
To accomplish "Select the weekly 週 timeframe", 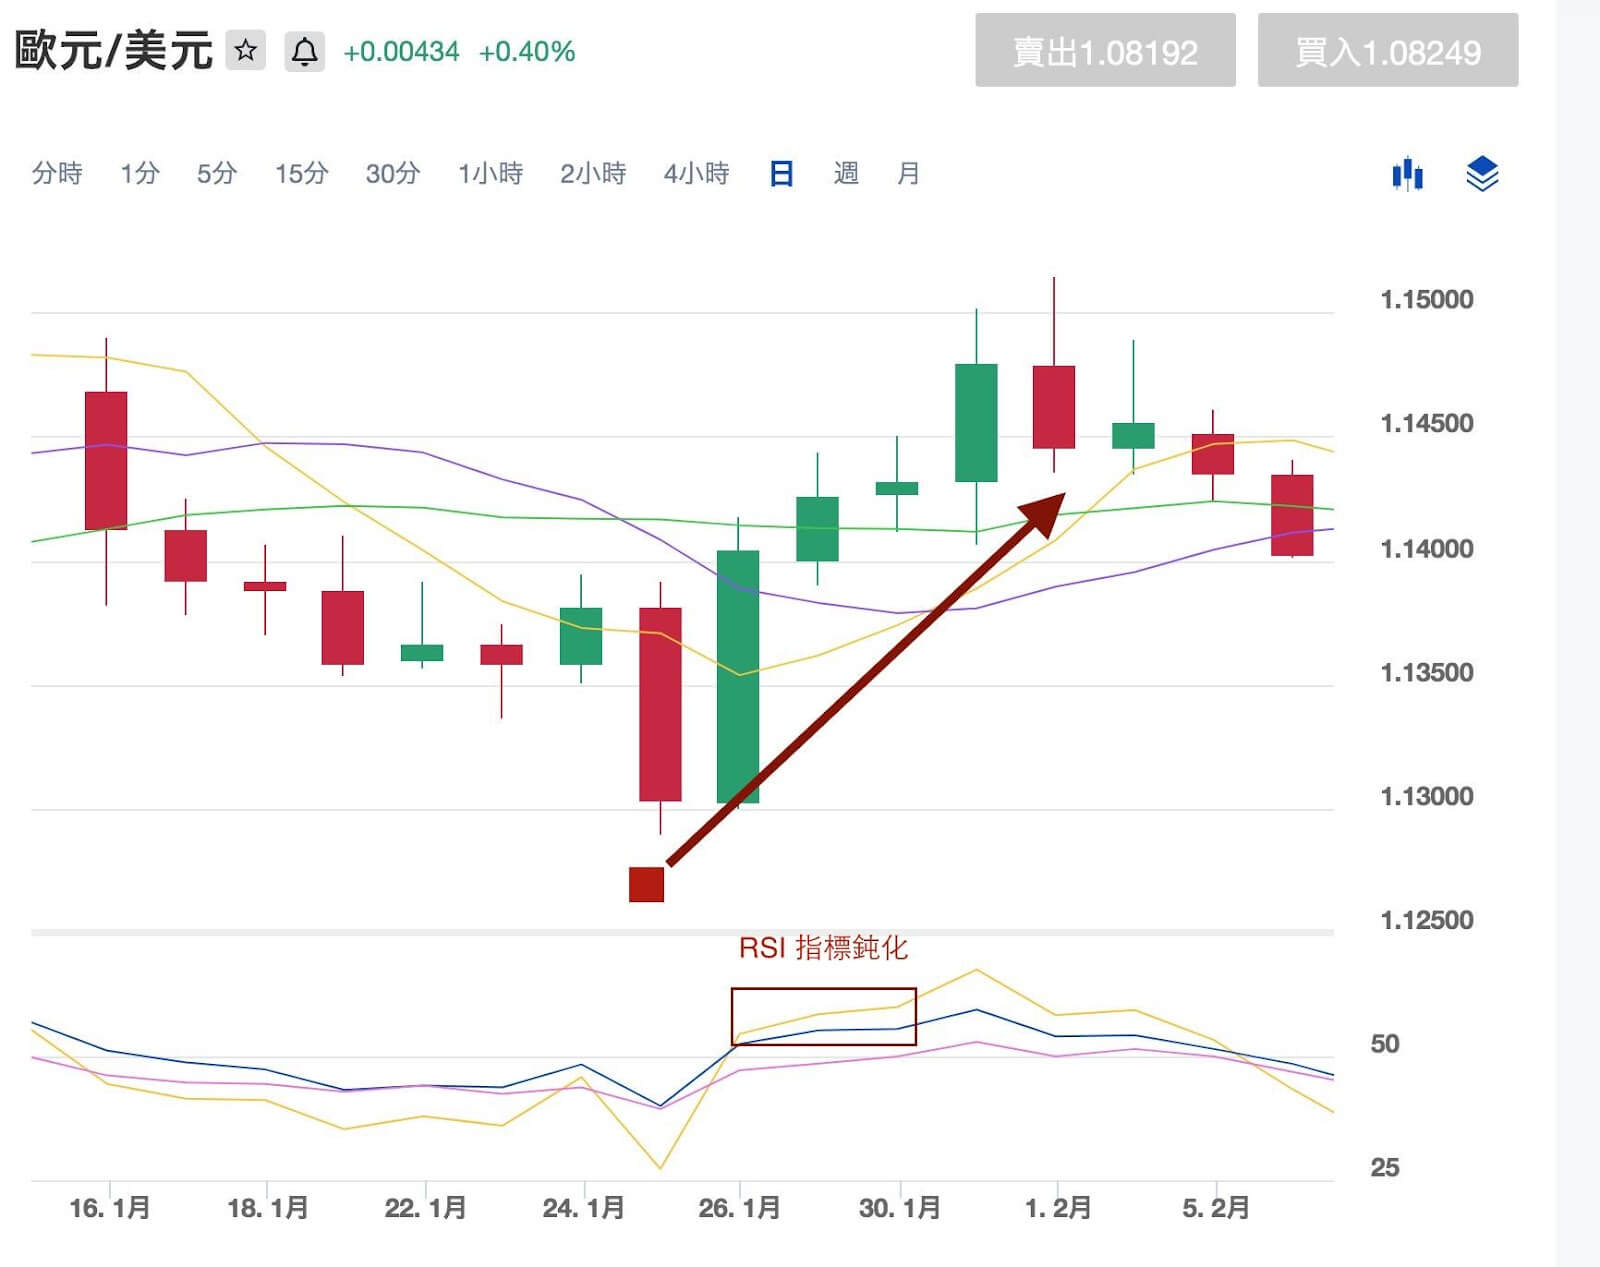I will [846, 173].
